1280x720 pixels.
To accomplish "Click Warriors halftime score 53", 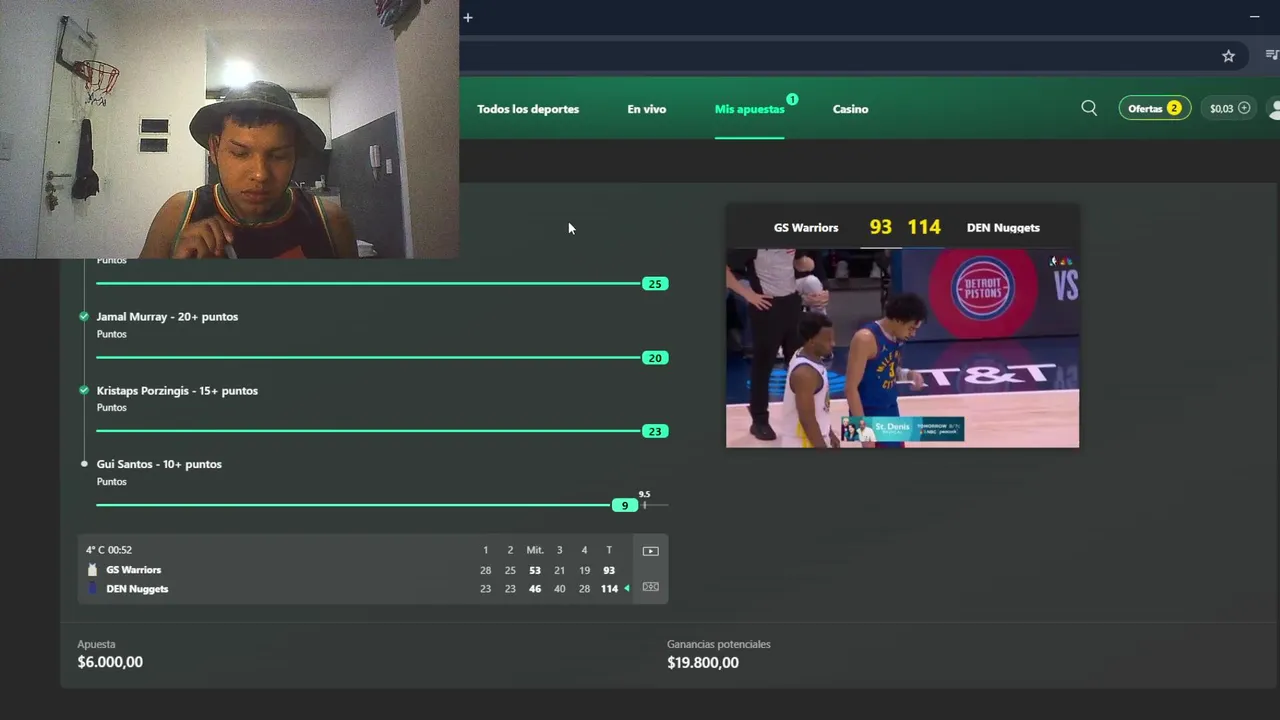I will pyautogui.click(x=535, y=570).
